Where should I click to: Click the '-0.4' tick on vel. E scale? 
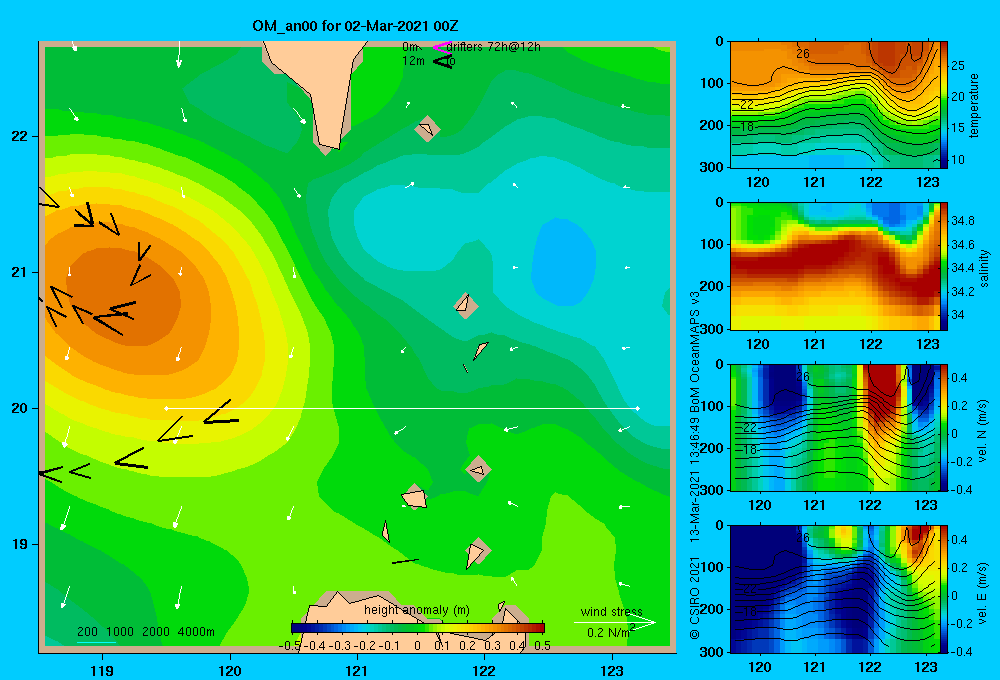pyautogui.click(x=961, y=651)
